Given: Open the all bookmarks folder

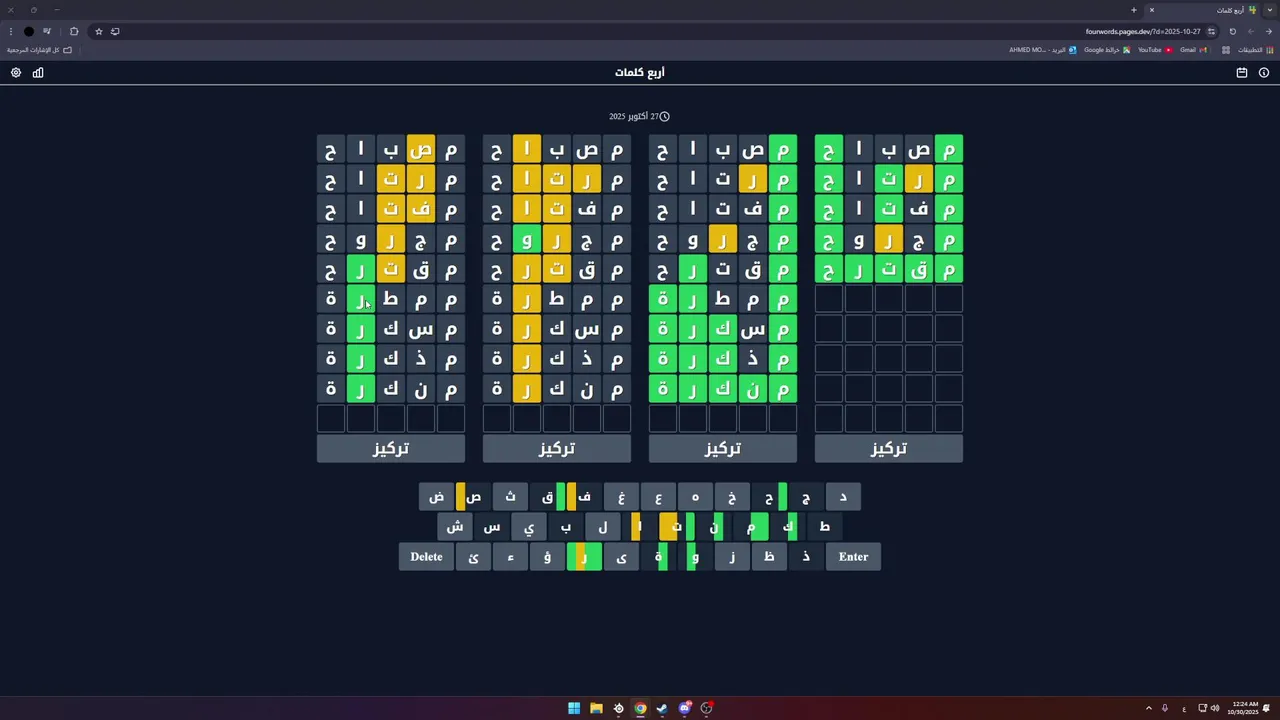Looking at the screenshot, I should click(40, 50).
